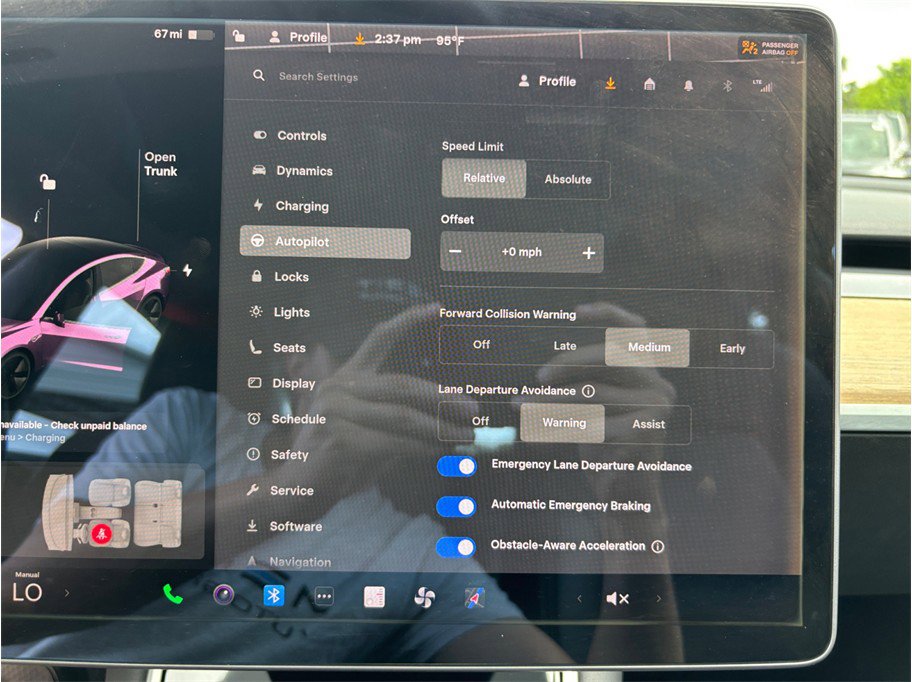
Task: Open the Charging settings menu
Action: pos(291,206)
